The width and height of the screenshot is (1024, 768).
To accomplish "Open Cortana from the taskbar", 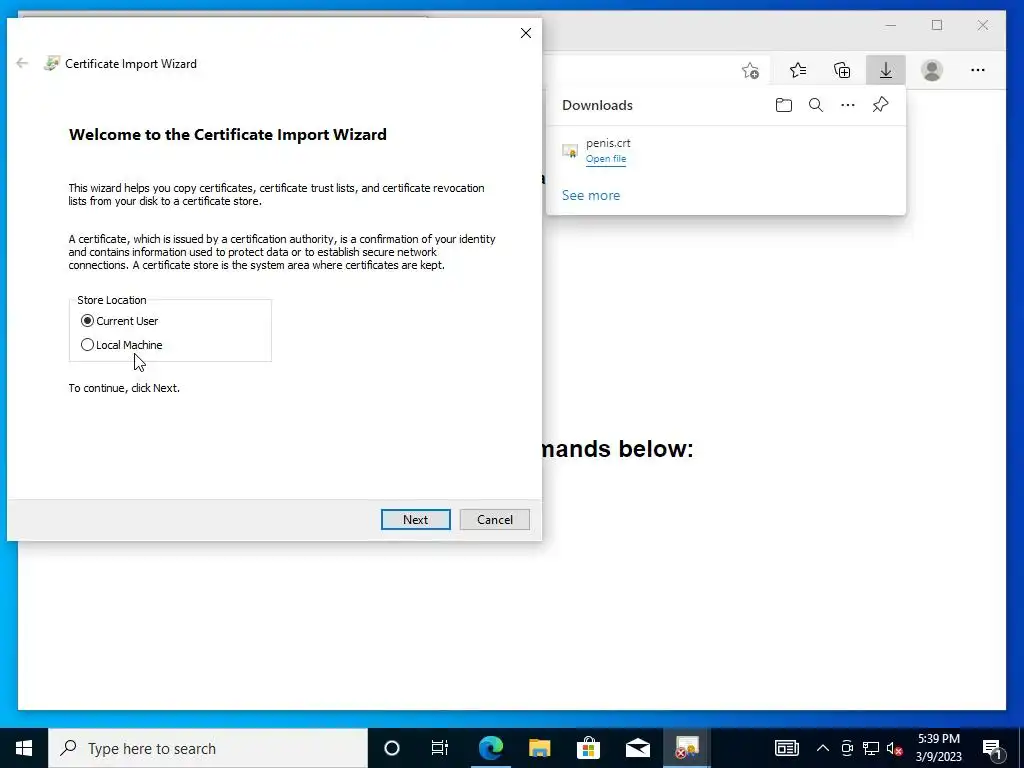I will pyautogui.click(x=392, y=748).
